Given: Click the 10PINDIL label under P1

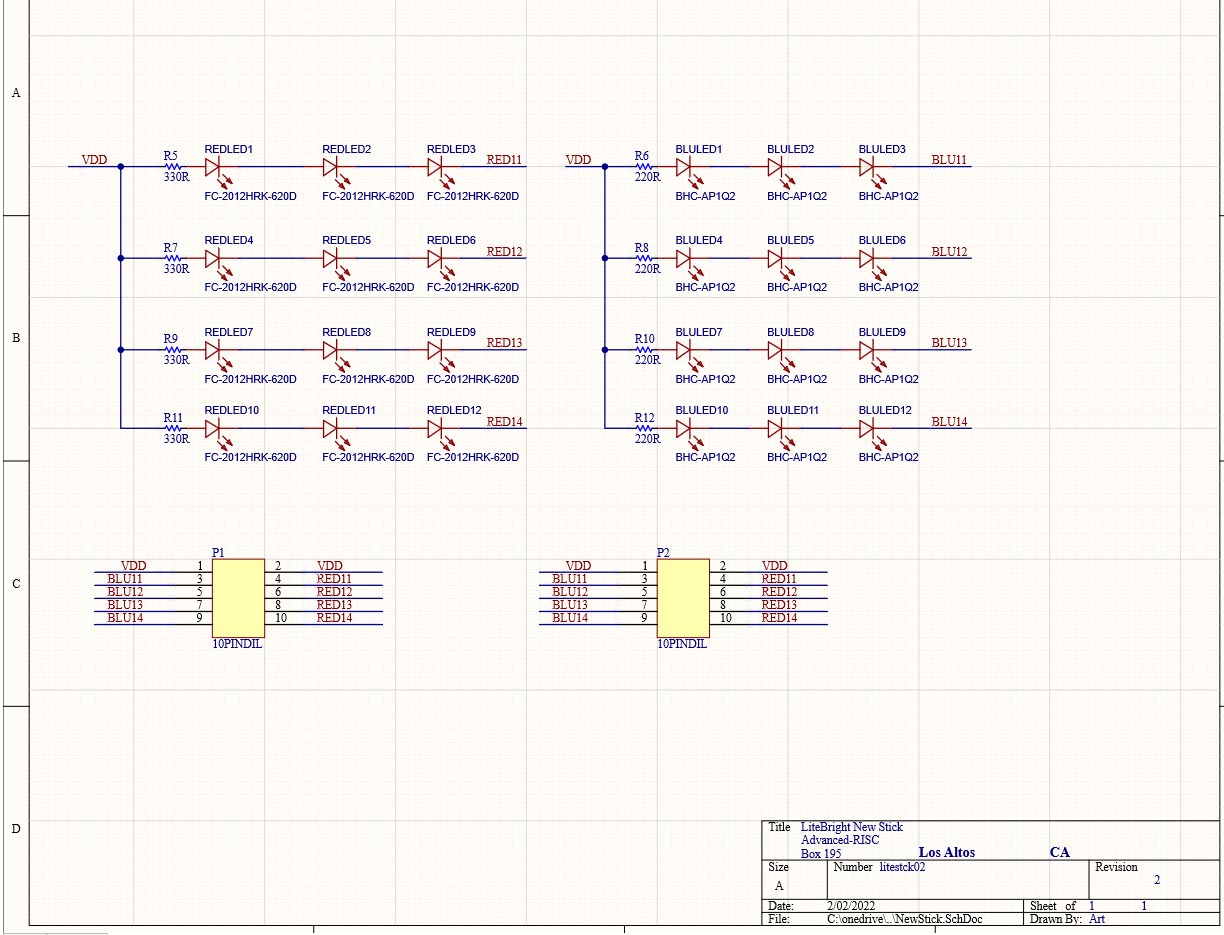Looking at the screenshot, I should (x=237, y=645).
